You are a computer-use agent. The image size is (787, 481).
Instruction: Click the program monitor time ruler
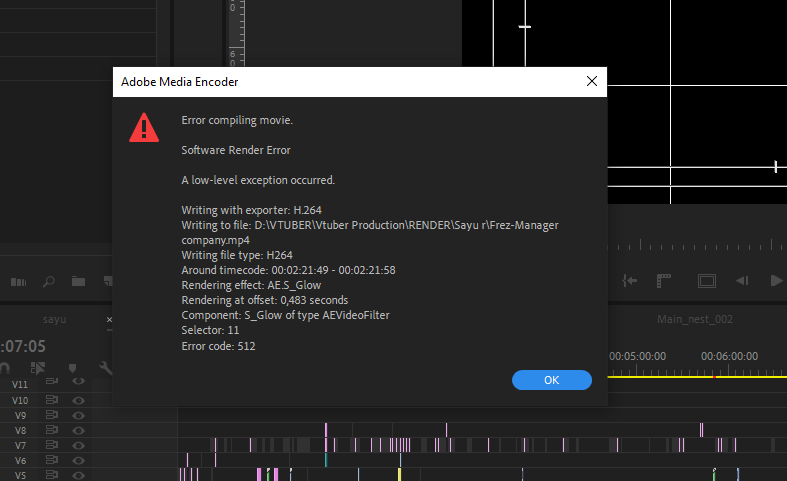coord(697,245)
